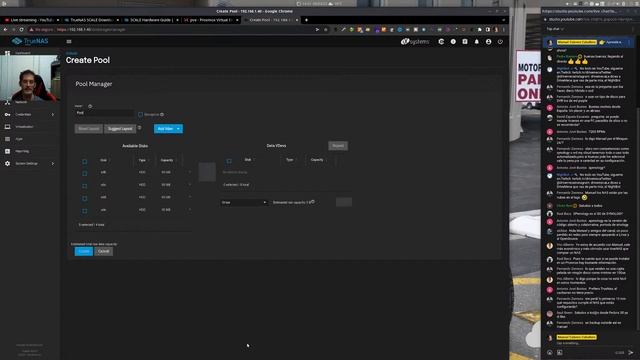Open a new browser tab with the plus icon
Viewport: 640px width, 360px height.
point(307,20)
